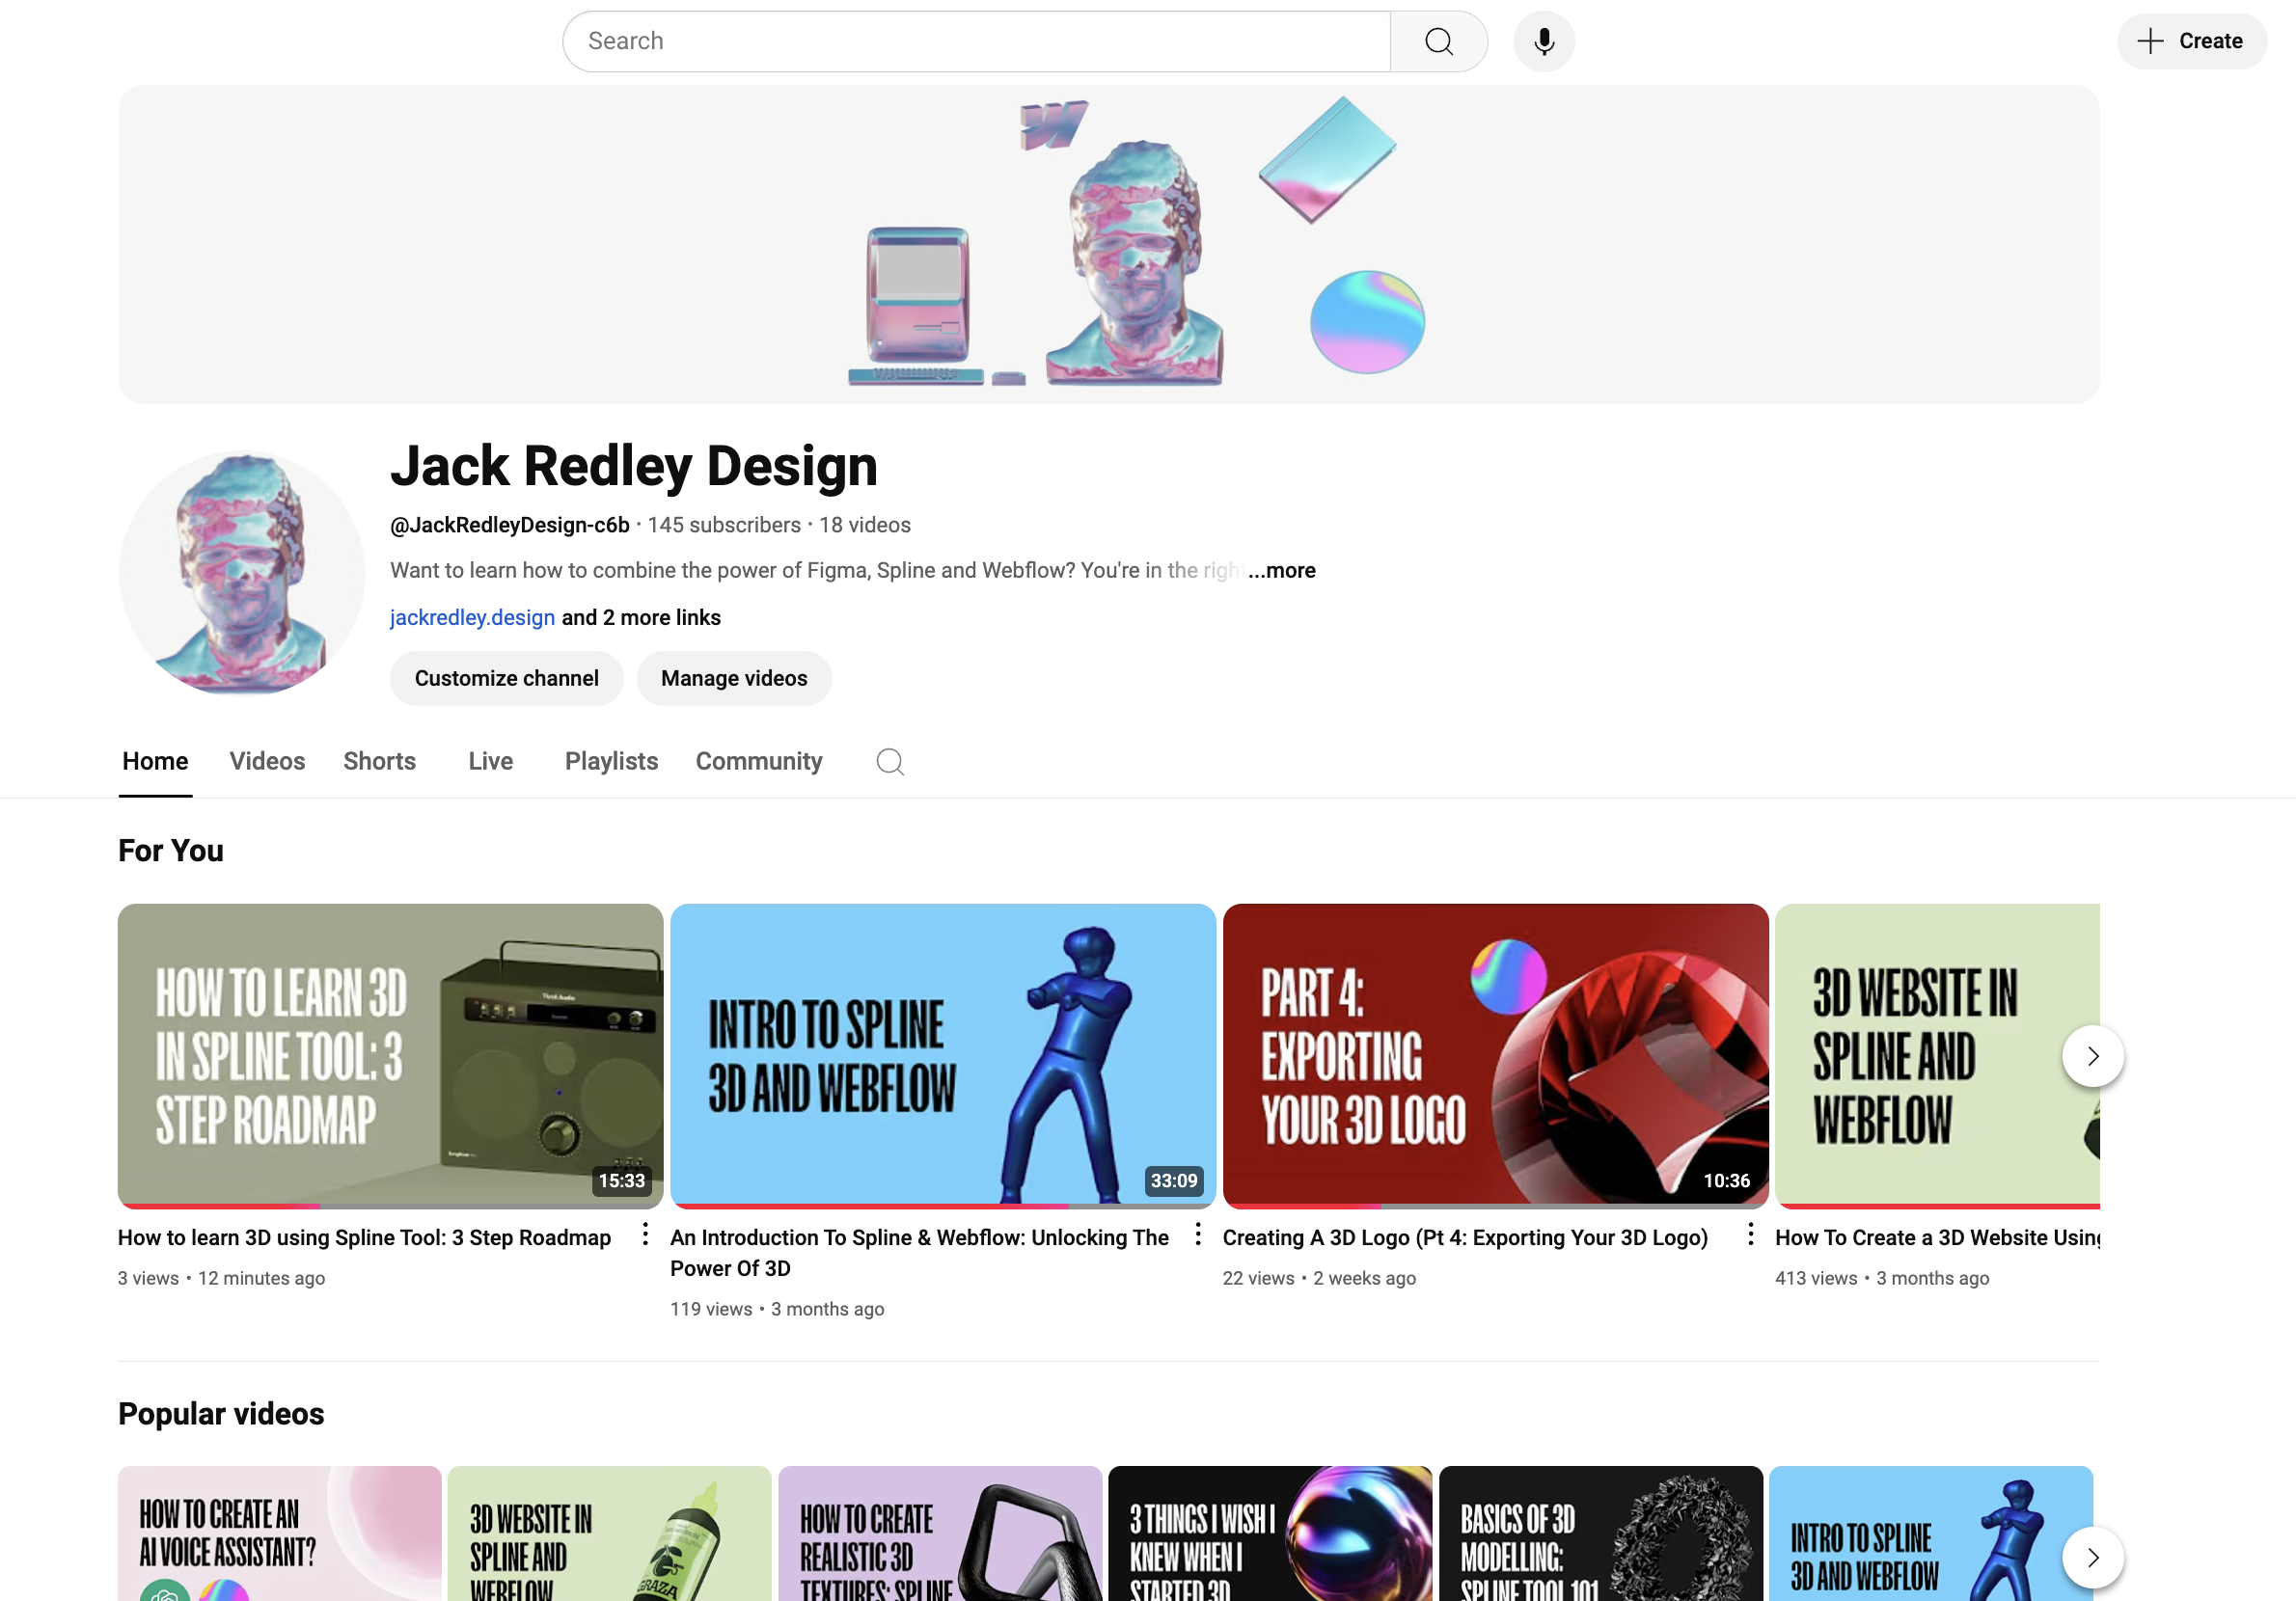Open the jackredley.design link
Viewport: 2296px width, 1601px height.
point(472,617)
